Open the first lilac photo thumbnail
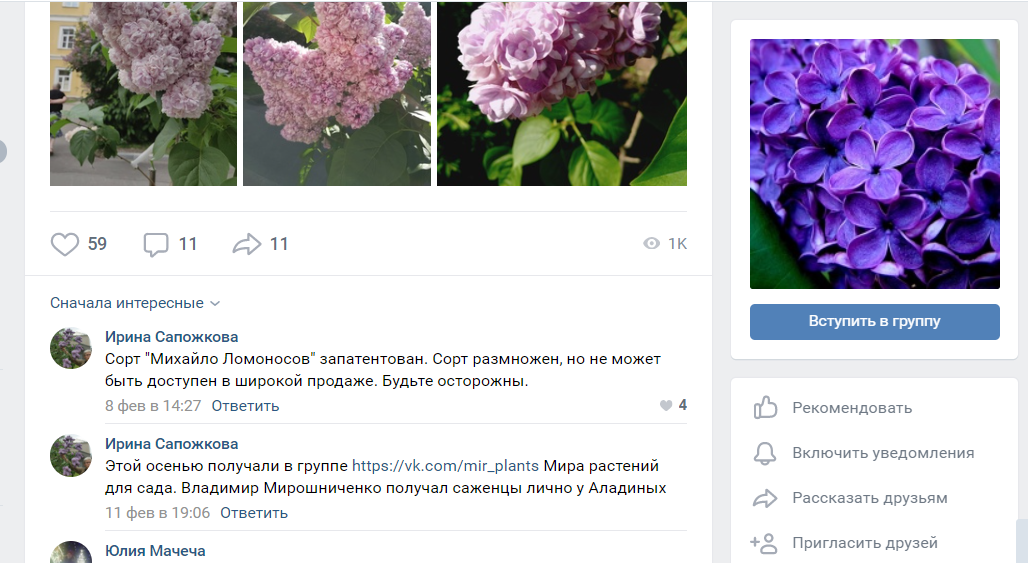The height and width of the screenshot is (563, 1028). 144,94
